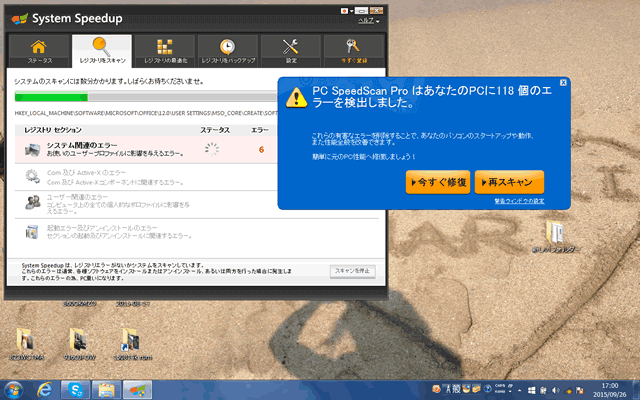The width and height of the screenshot is (640, 400).
Task: Open the ステータス home tab
Action: click(39, 51)
